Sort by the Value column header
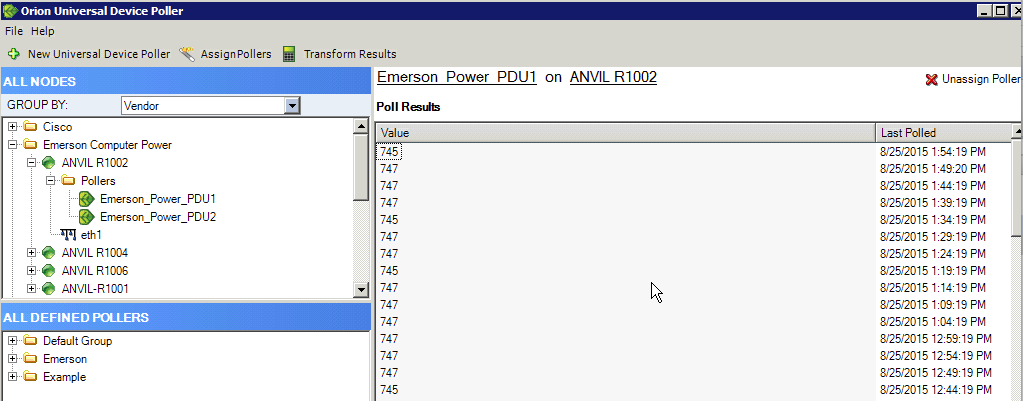The height and width of the screenshot is (401, 1023). pos(626,133)
